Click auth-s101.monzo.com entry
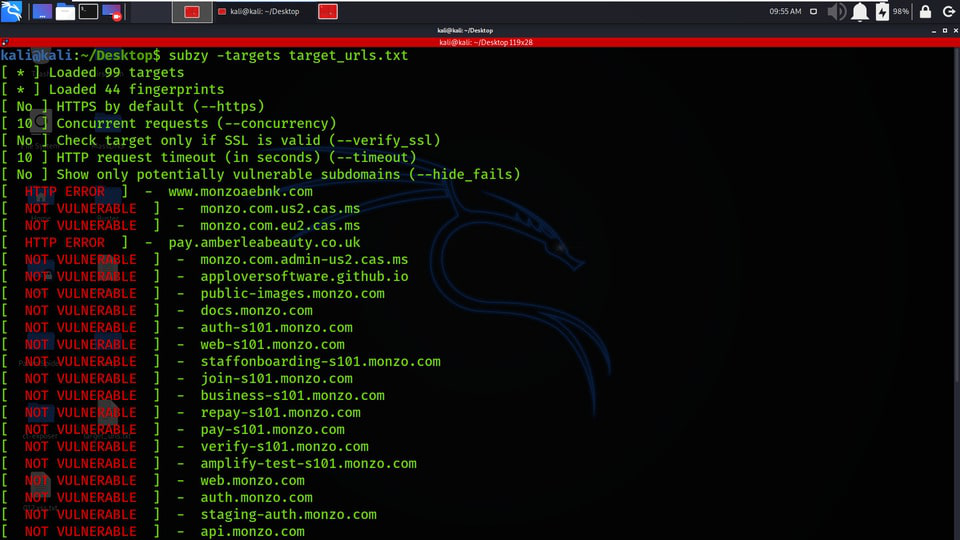 tap(277, 328)
